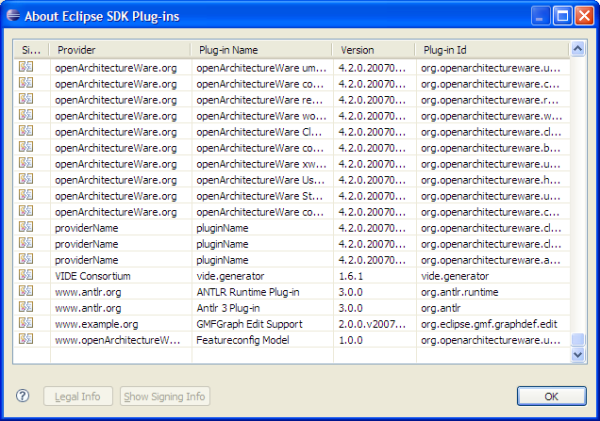
Task: Click signed icon in Antlr 3 Plug-in row
Action: tap(26, 307)
